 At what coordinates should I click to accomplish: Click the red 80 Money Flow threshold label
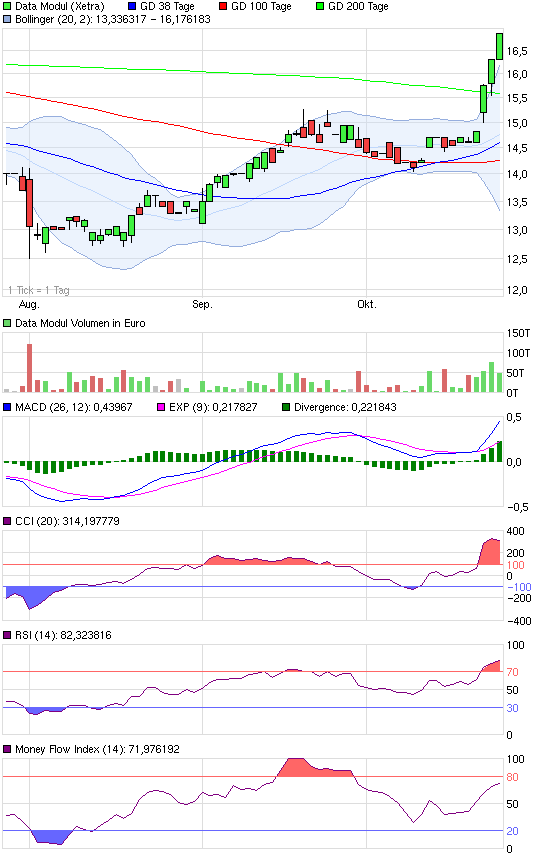click(x=512, y=777)
